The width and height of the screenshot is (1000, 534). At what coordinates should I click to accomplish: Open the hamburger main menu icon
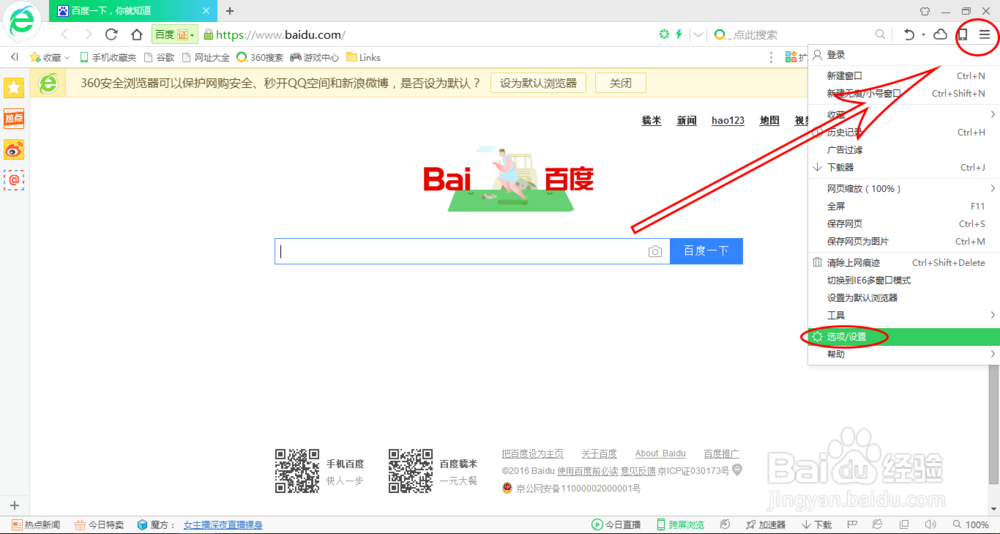(985, 34)
